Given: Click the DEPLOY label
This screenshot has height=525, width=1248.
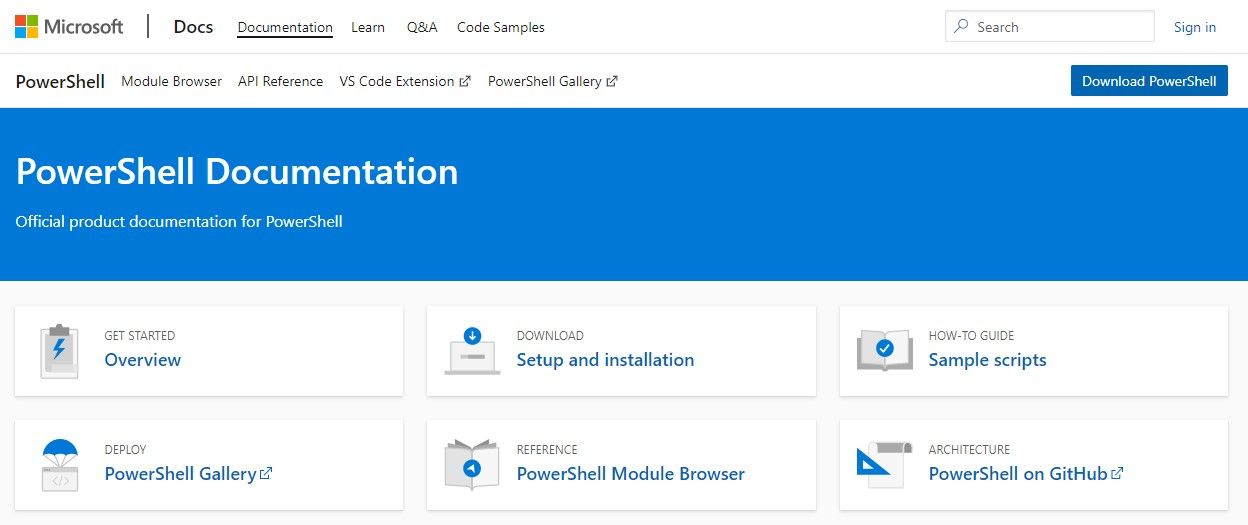Looking at the screenshot, I should tap(125, 450).
